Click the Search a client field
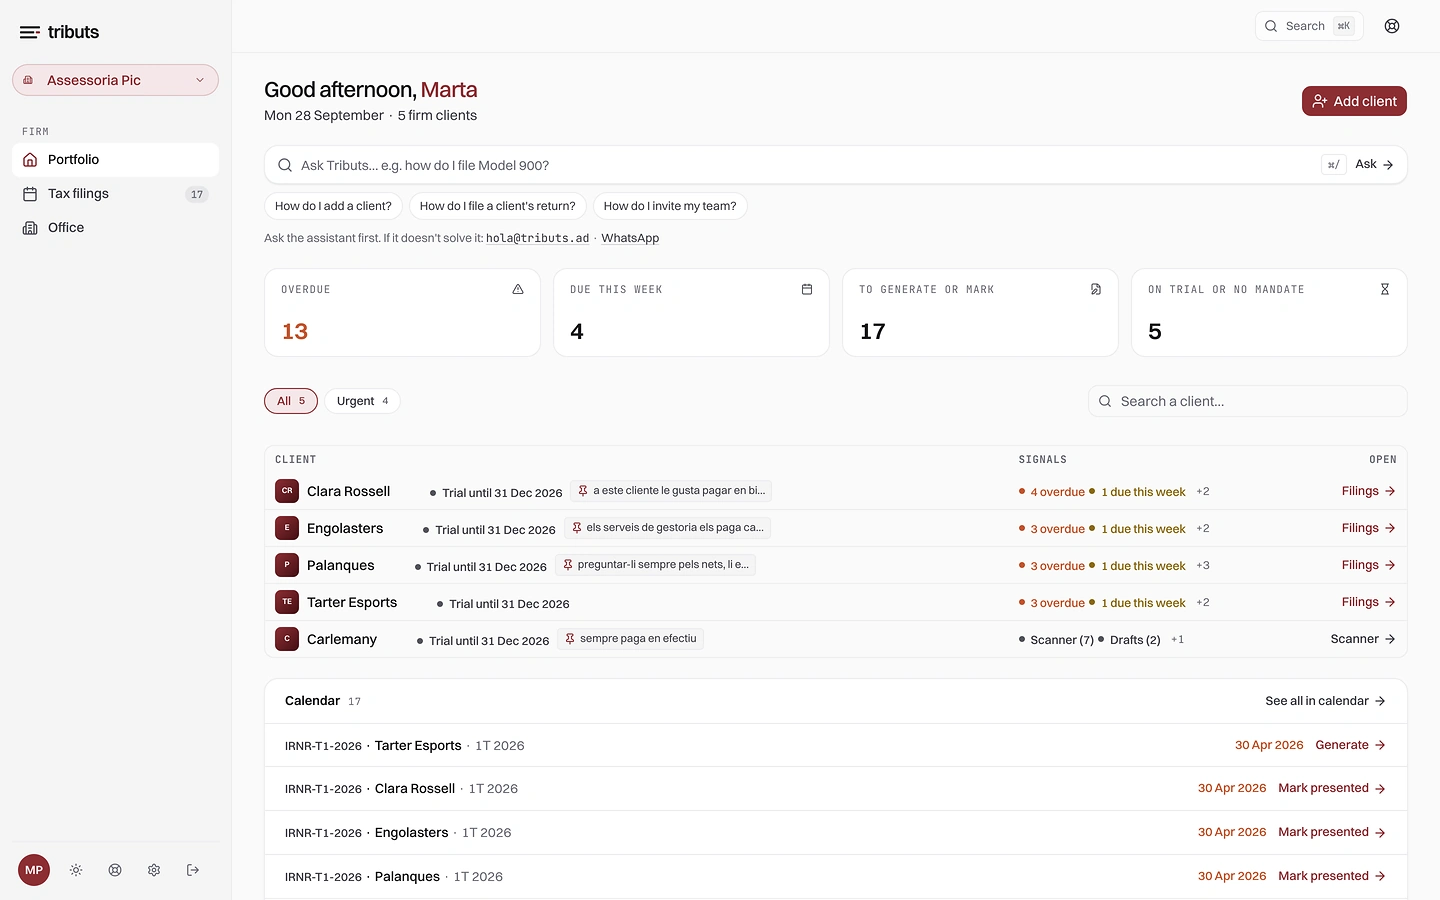The image size is (1440, 900). 1247,401
